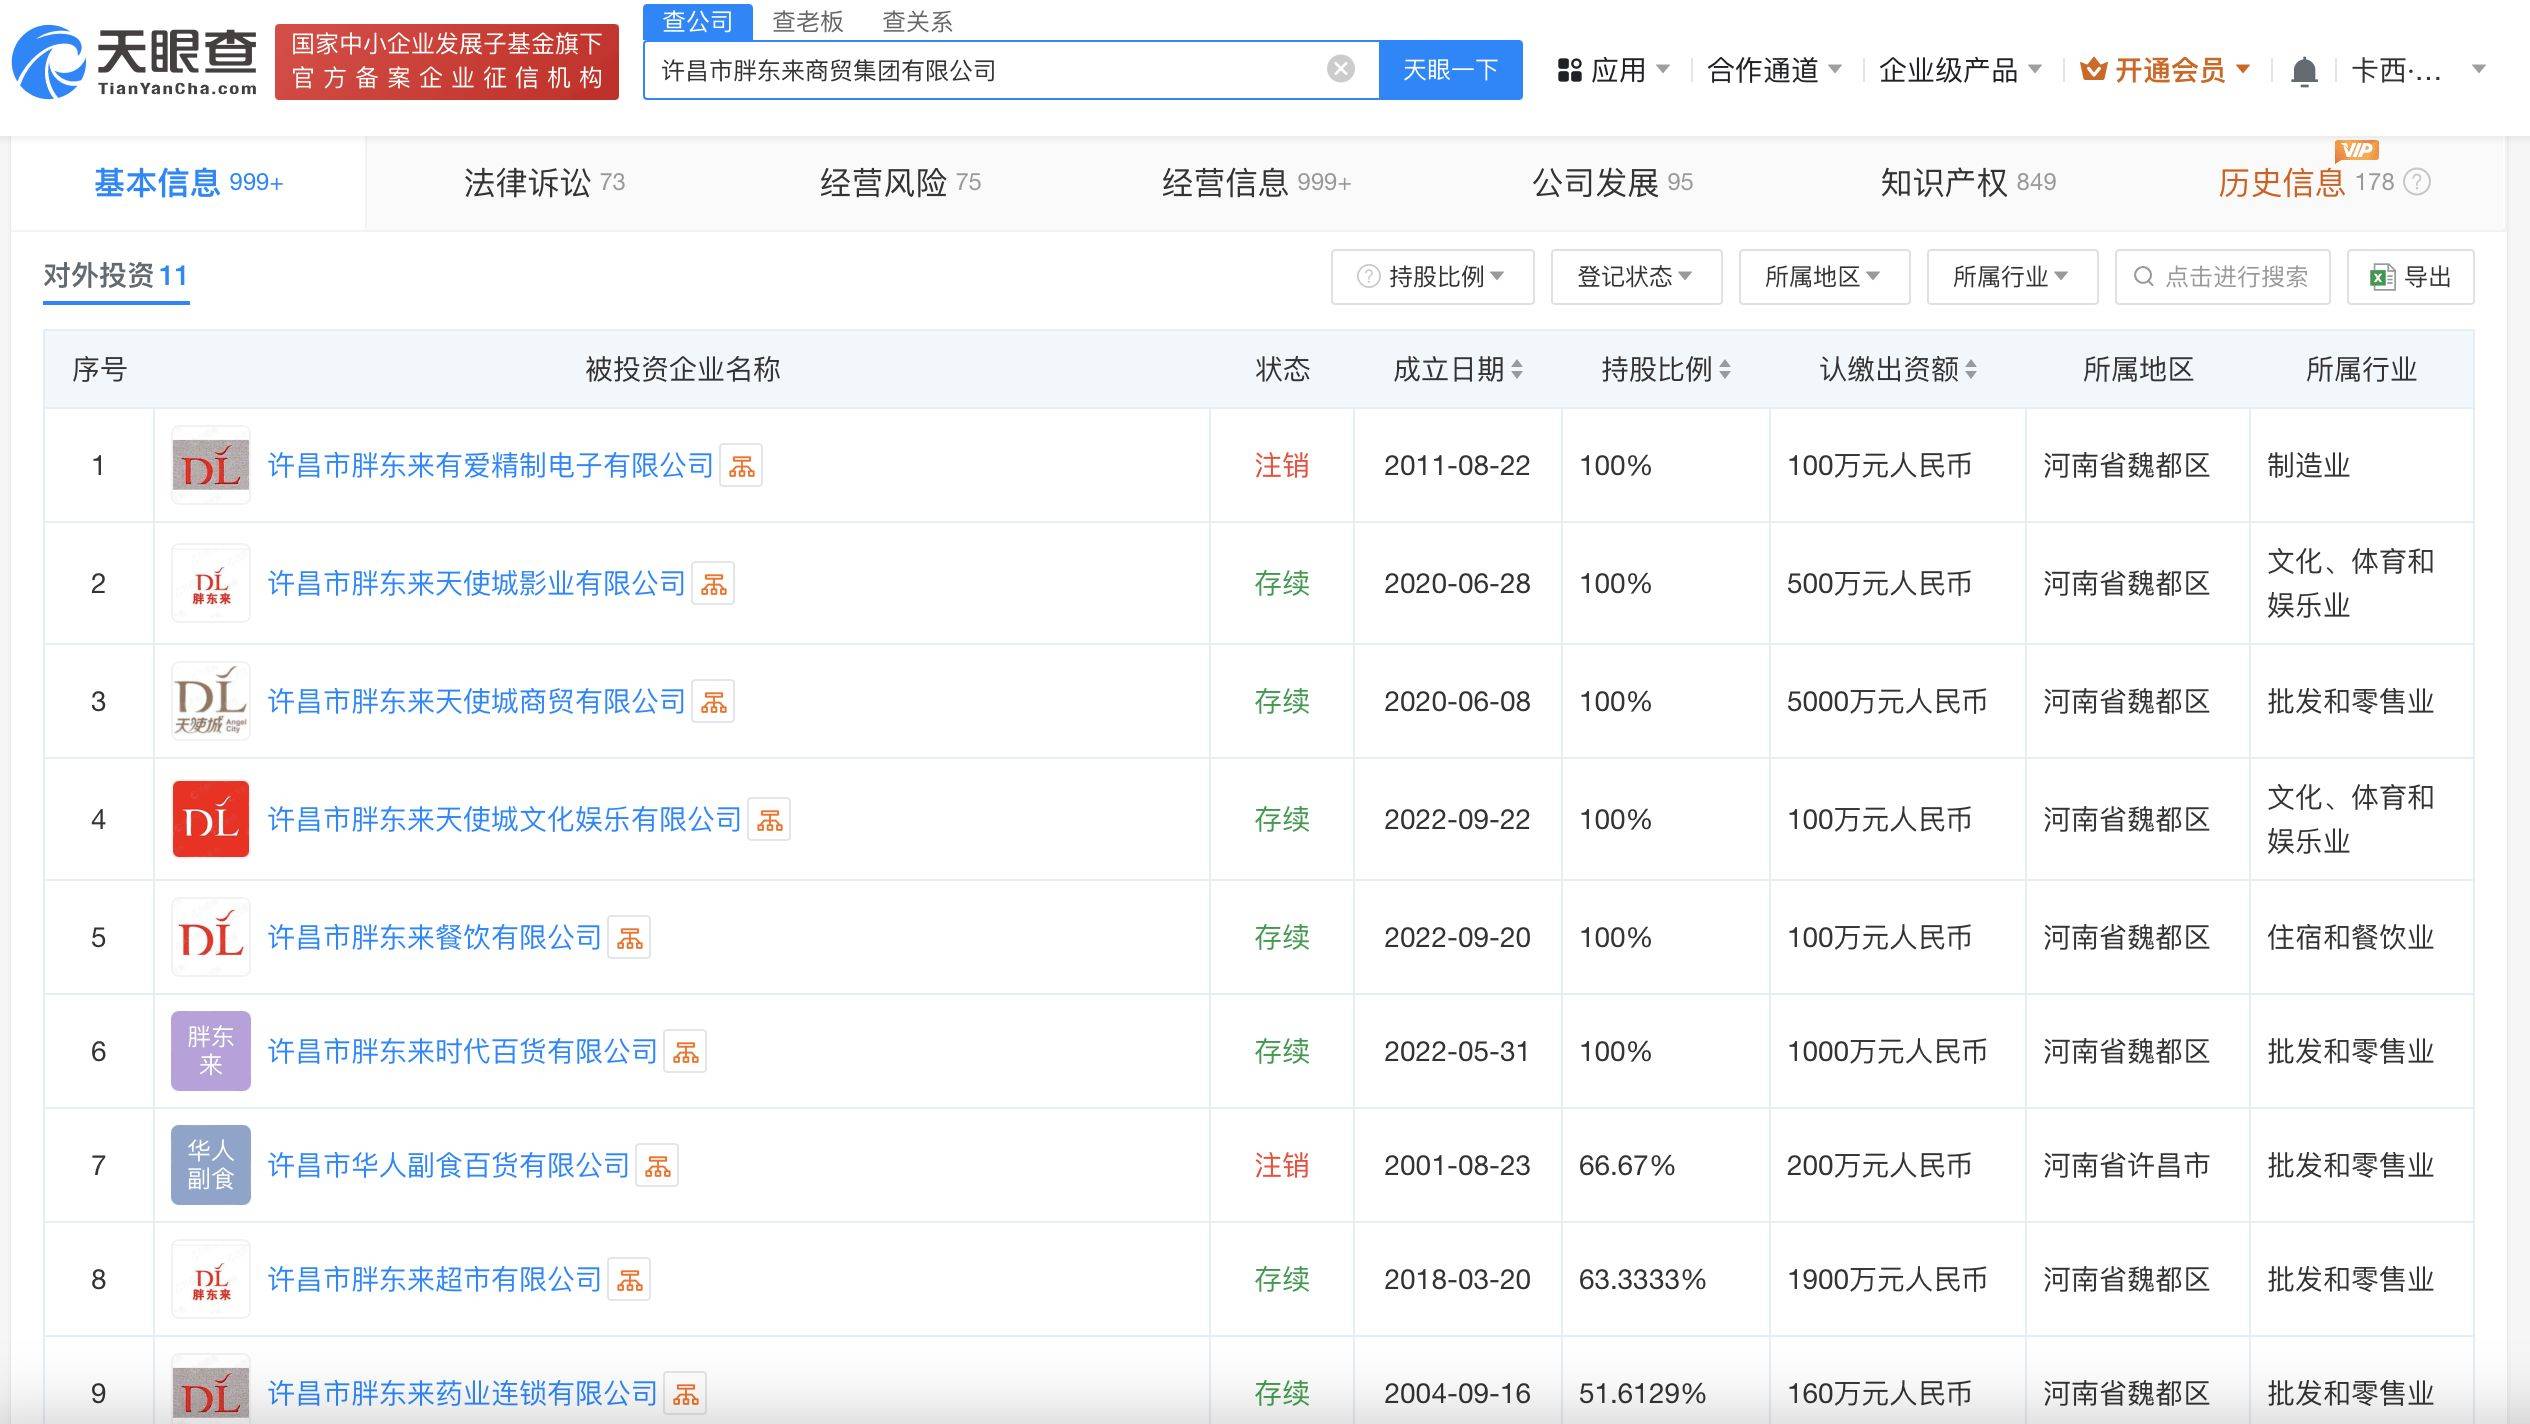The height and width of the screenshot is (1424, 2530).
Task: Open notifications bell icon
Action: pos(2303,71)
